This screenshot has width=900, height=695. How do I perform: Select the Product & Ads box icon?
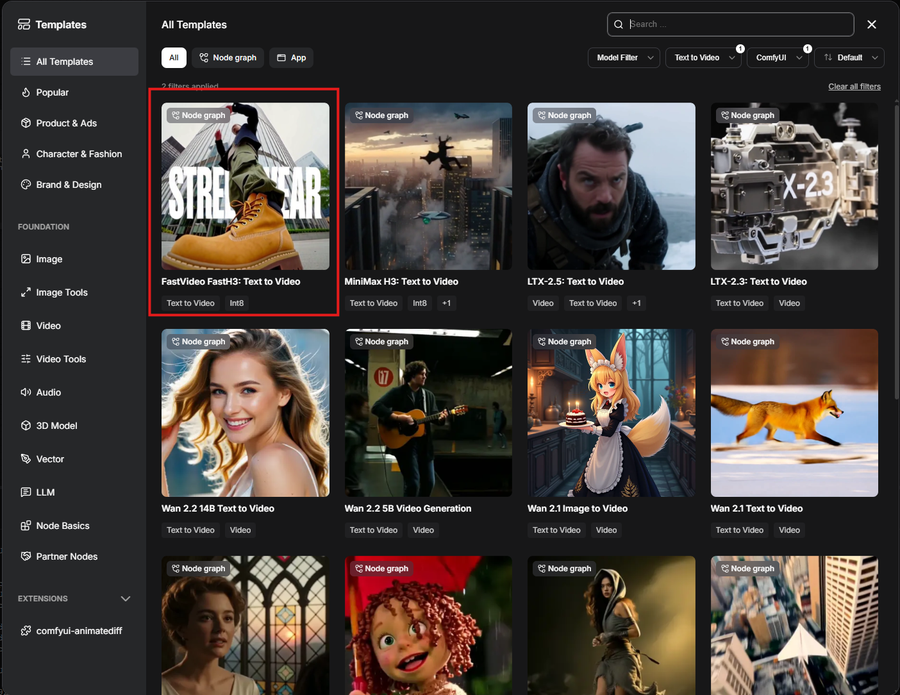pyautogui.click(x=26, y=123)
